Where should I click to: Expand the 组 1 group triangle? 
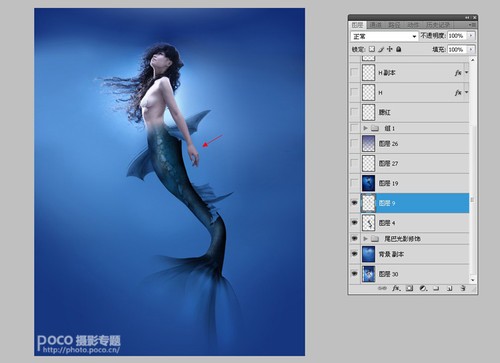click(x=365, y=128)
